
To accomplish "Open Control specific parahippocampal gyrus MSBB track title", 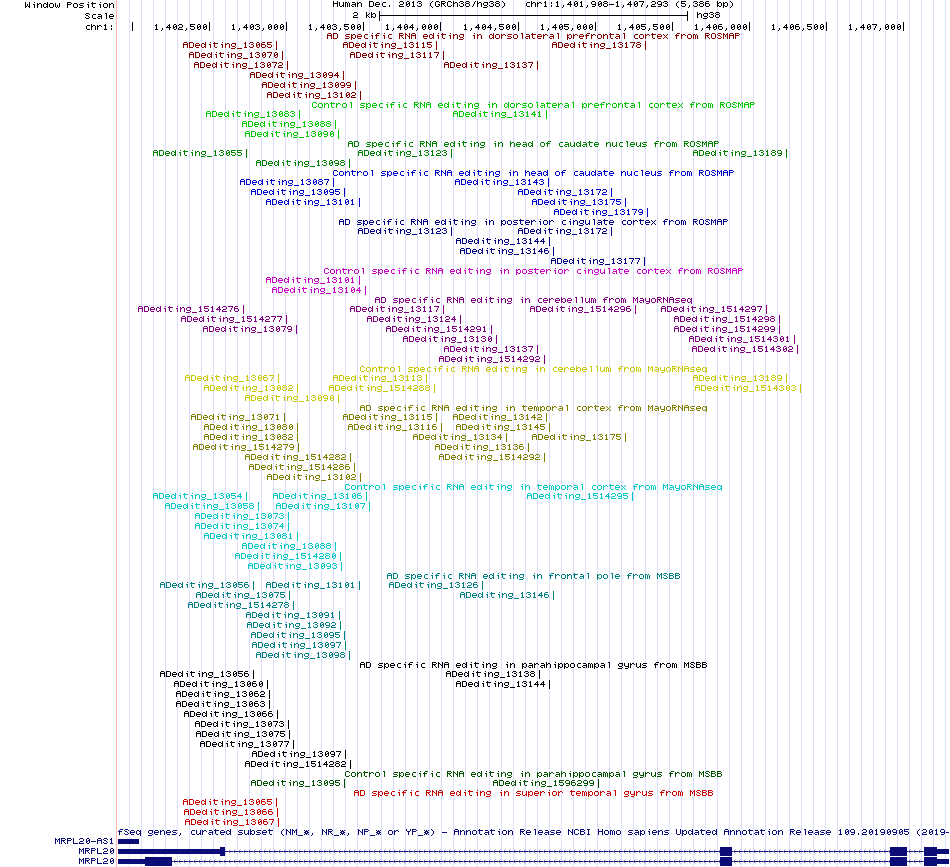I will click(533, 774).
